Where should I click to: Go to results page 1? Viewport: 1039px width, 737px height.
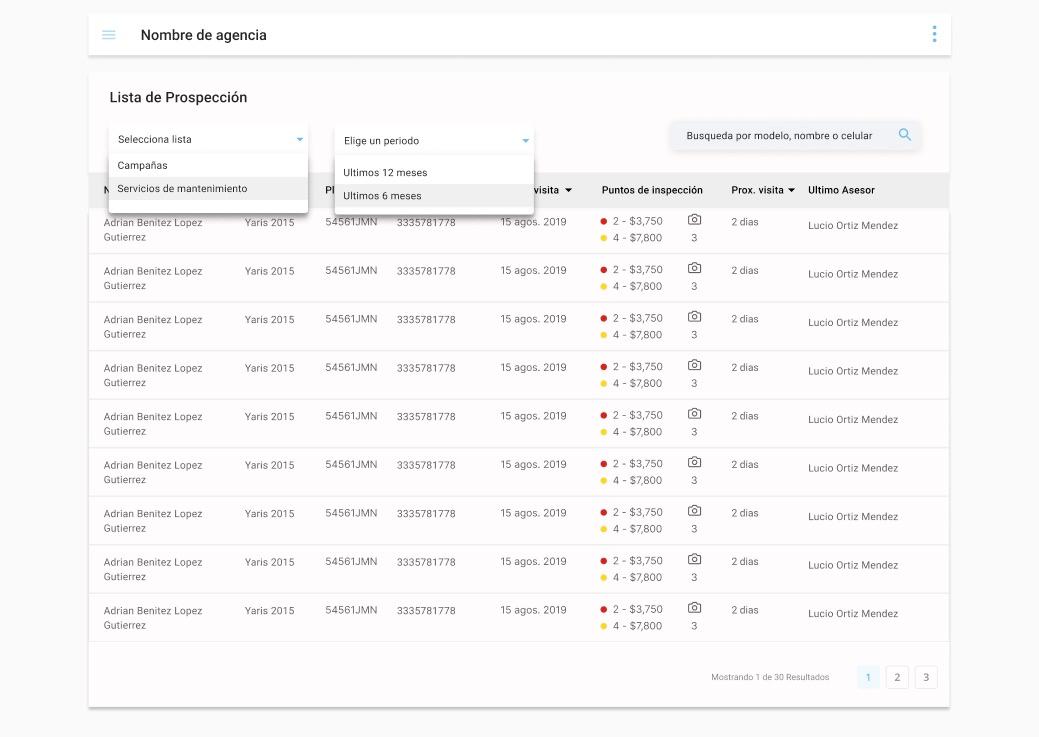point(868,677)
